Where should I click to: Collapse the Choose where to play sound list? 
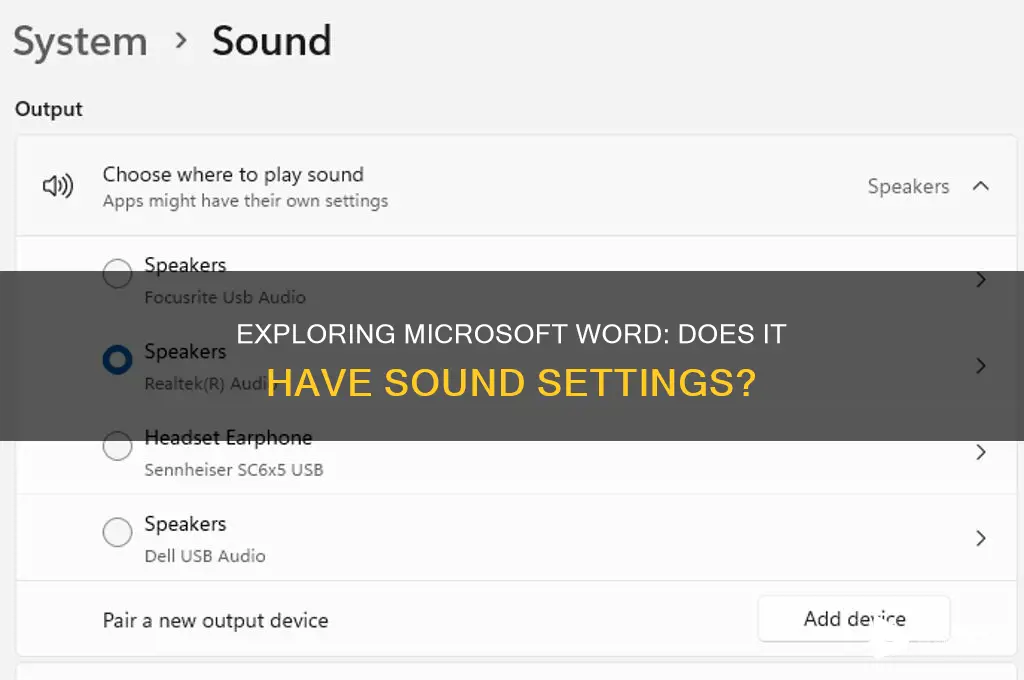pos(980,186)
